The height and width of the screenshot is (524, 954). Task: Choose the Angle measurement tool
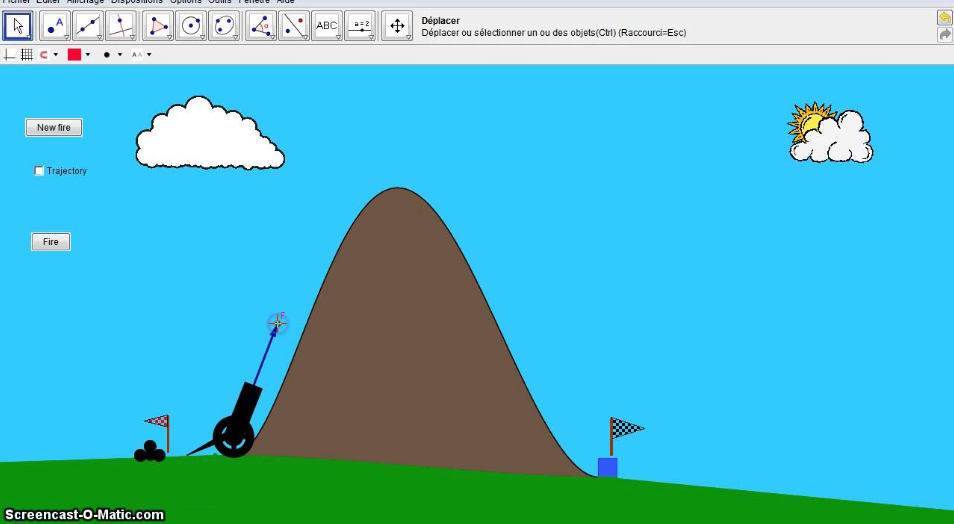[261, 26]
